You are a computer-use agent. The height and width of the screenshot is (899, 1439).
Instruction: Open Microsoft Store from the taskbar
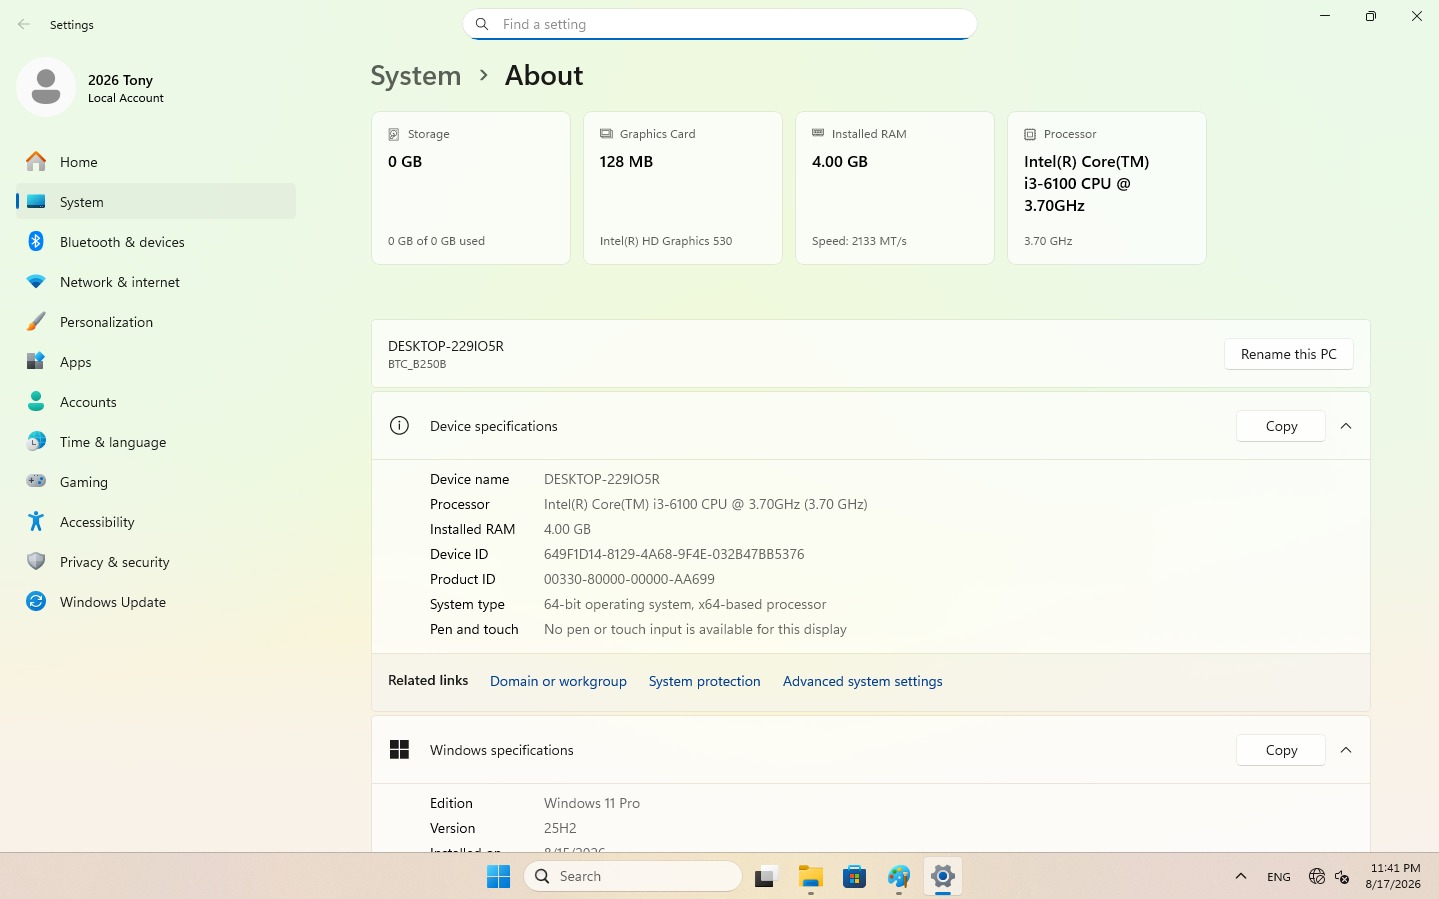pyautogui.click(x=854, y=876)
